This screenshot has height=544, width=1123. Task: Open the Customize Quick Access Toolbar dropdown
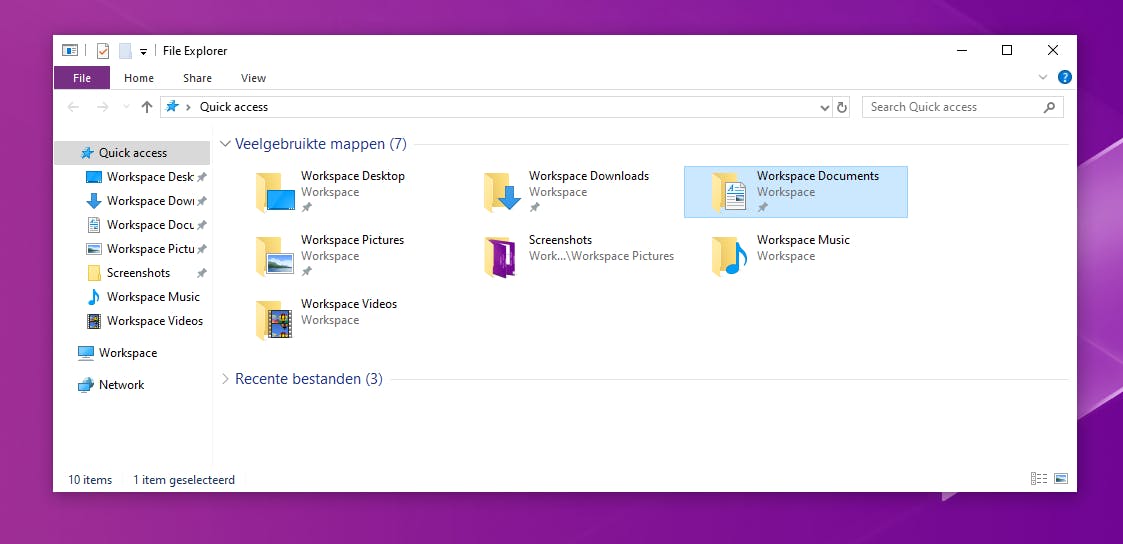(143, 52)
